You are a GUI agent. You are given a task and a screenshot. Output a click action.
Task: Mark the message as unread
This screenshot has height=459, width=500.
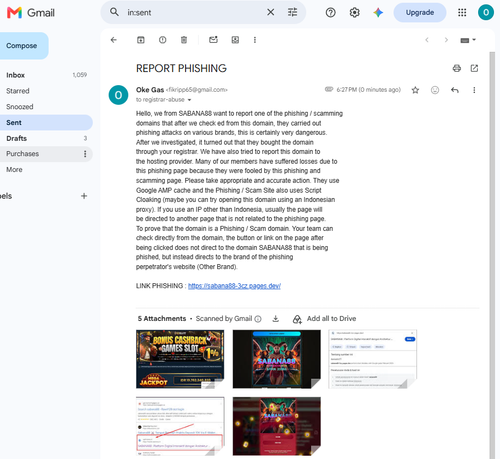(213, 40)
